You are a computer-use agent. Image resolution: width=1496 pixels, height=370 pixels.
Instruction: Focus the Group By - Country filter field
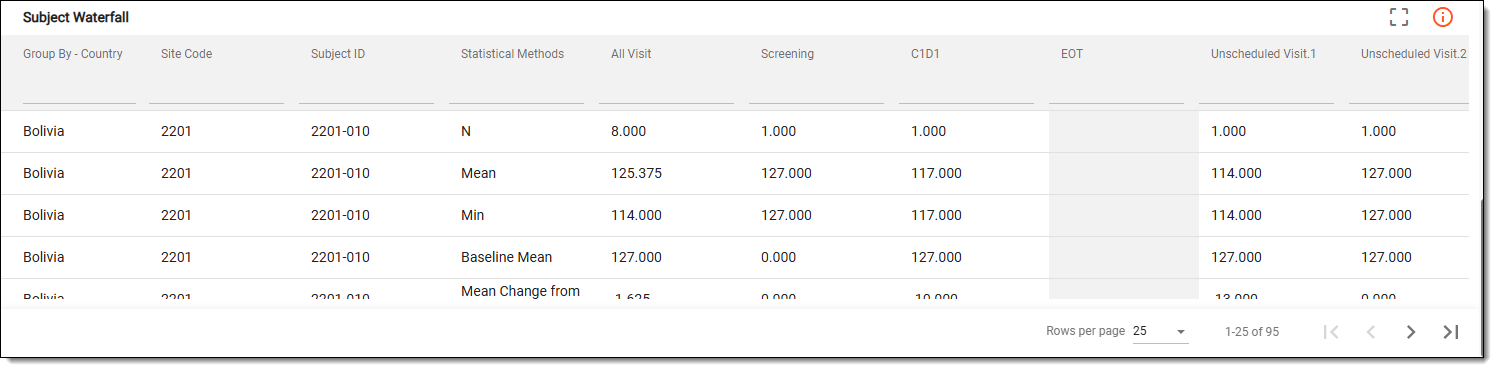pyautogui.click(x=79, y=91)
